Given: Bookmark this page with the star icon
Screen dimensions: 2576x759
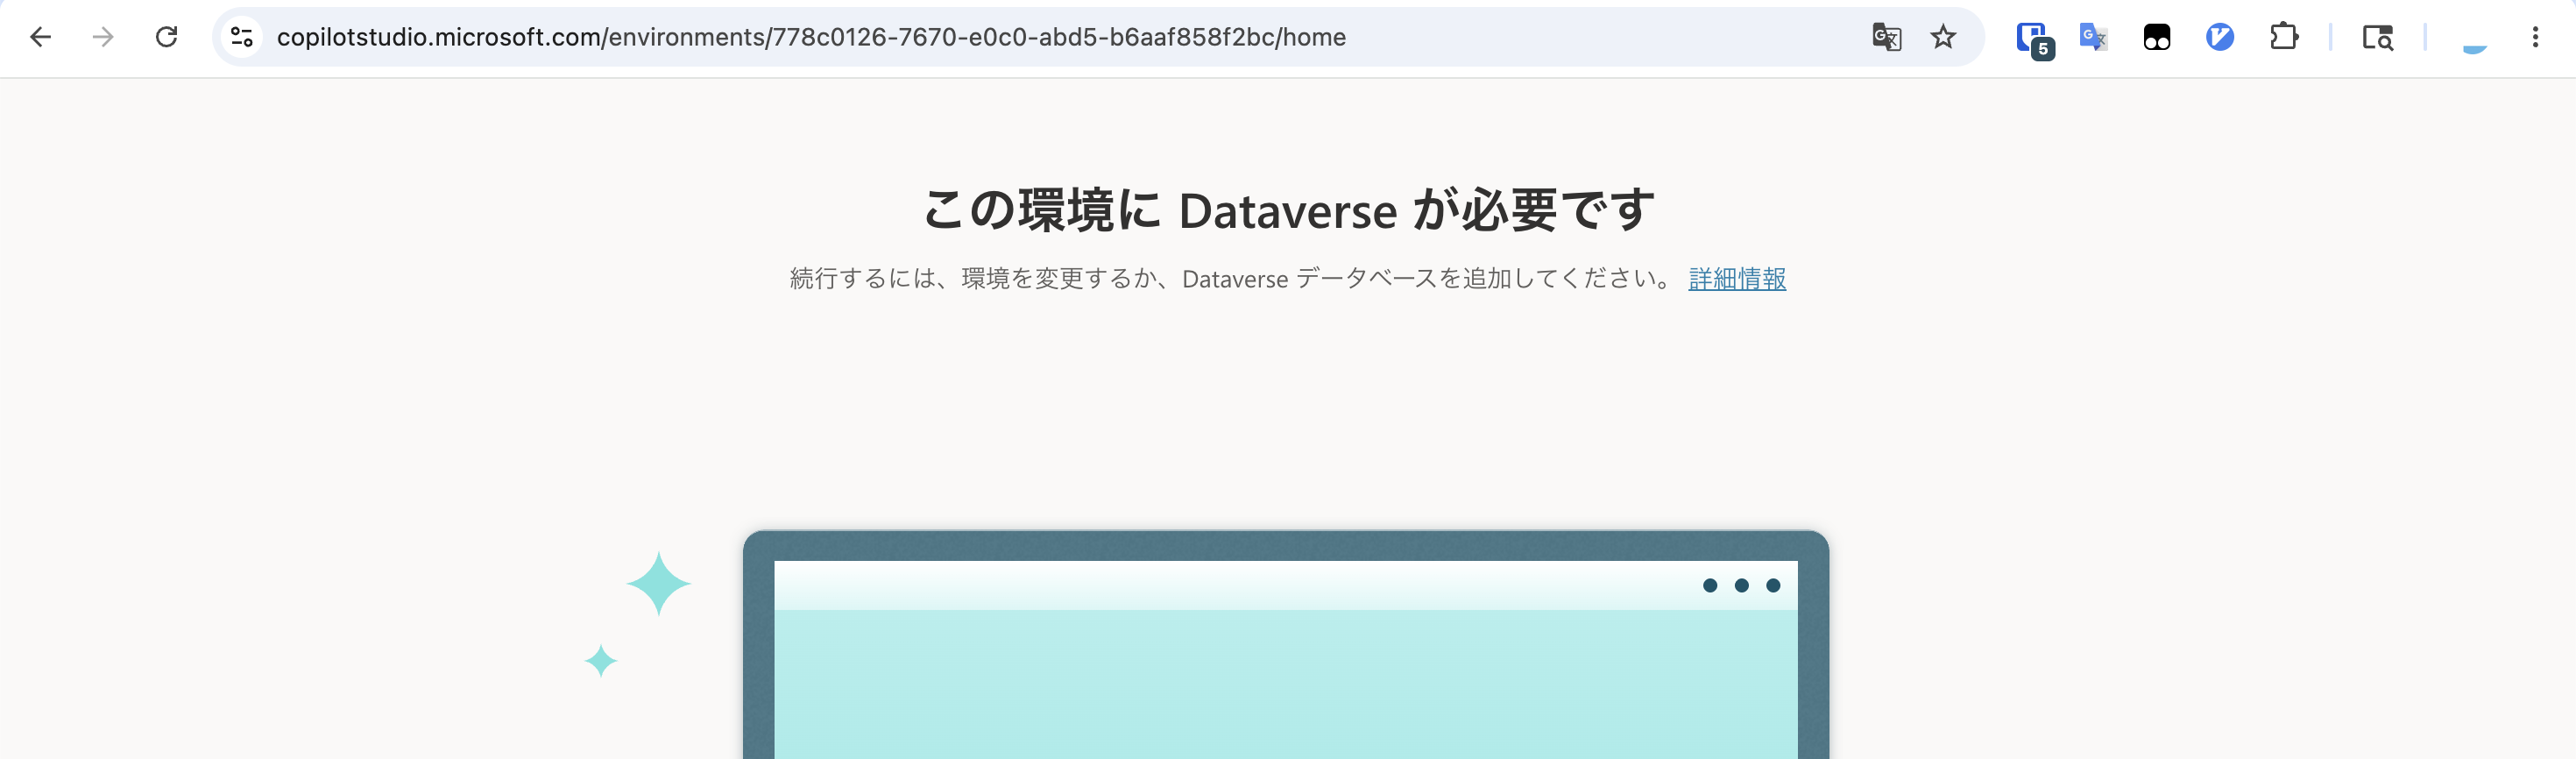Looking at the screenshot, I should click(1943, 37).
